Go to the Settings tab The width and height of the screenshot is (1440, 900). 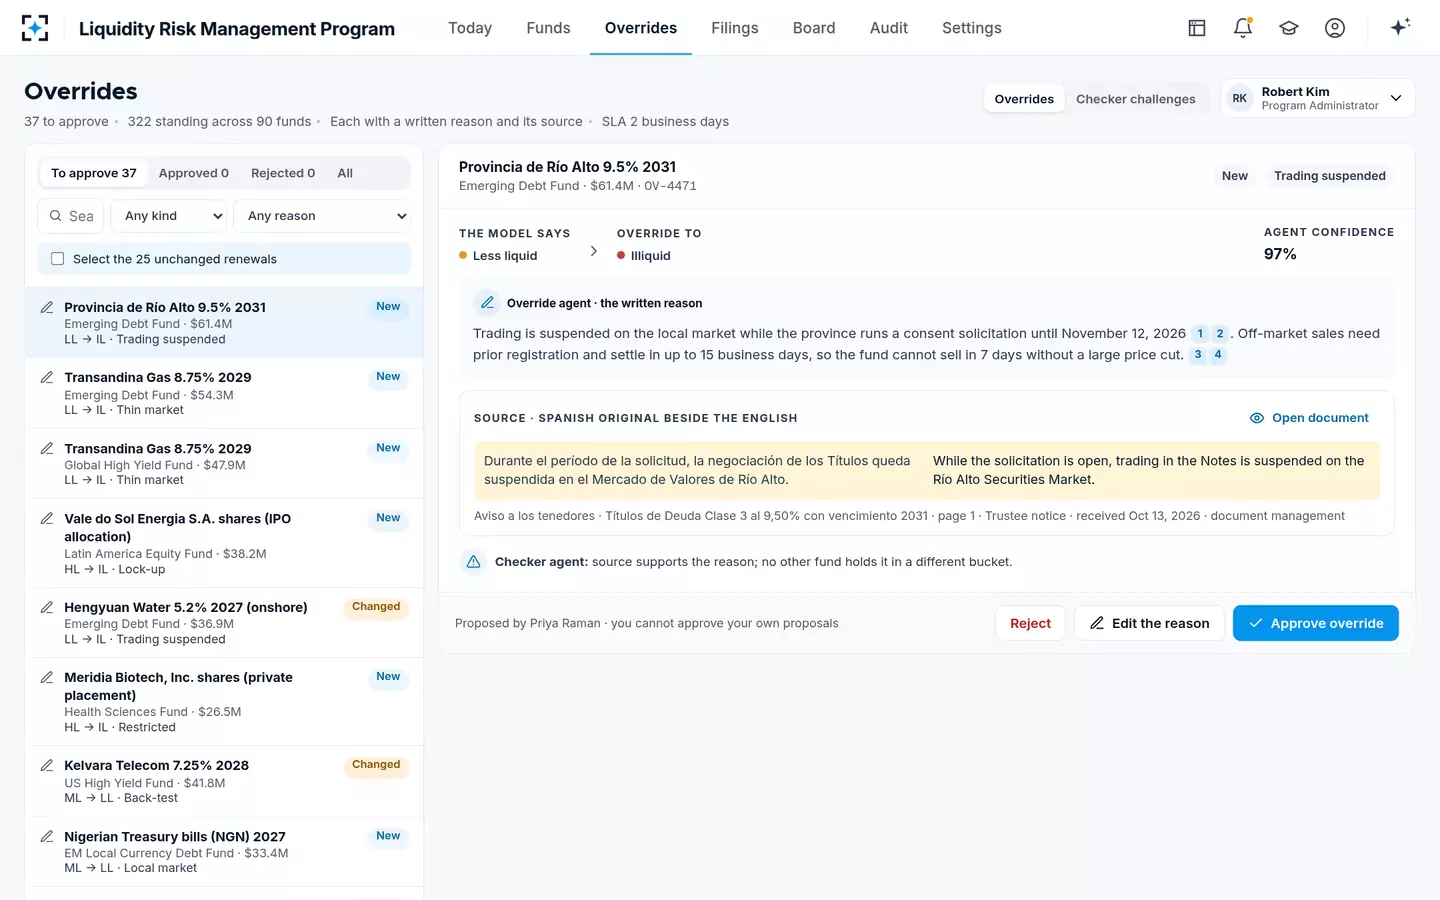[972, 28]
